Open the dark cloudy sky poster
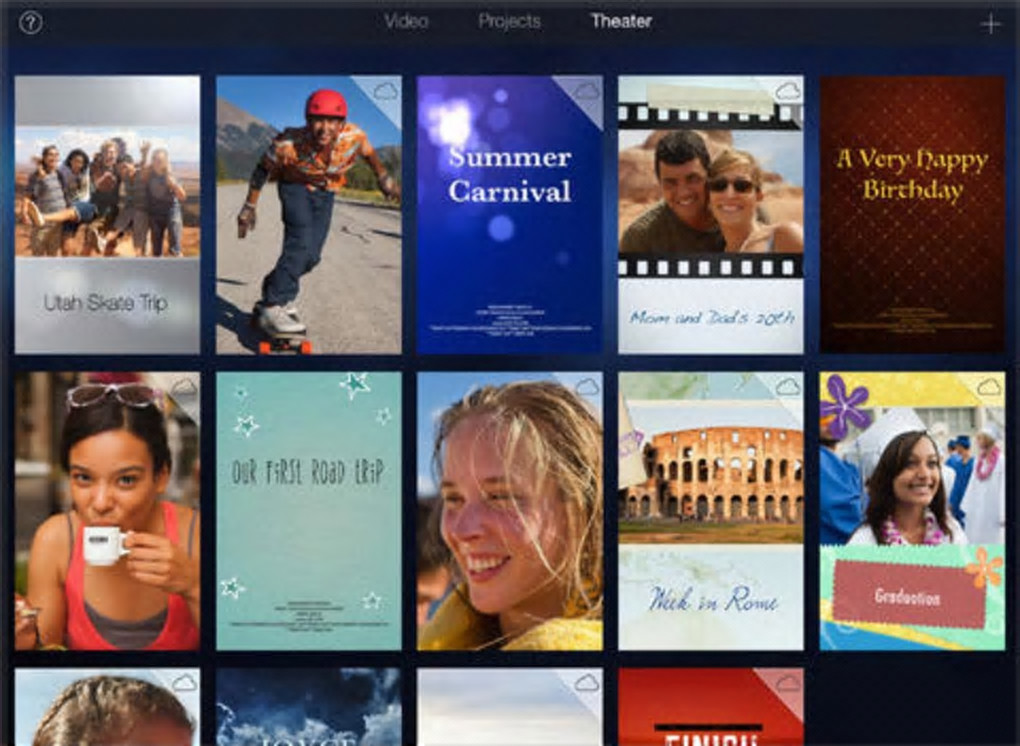 pos(309,707)
